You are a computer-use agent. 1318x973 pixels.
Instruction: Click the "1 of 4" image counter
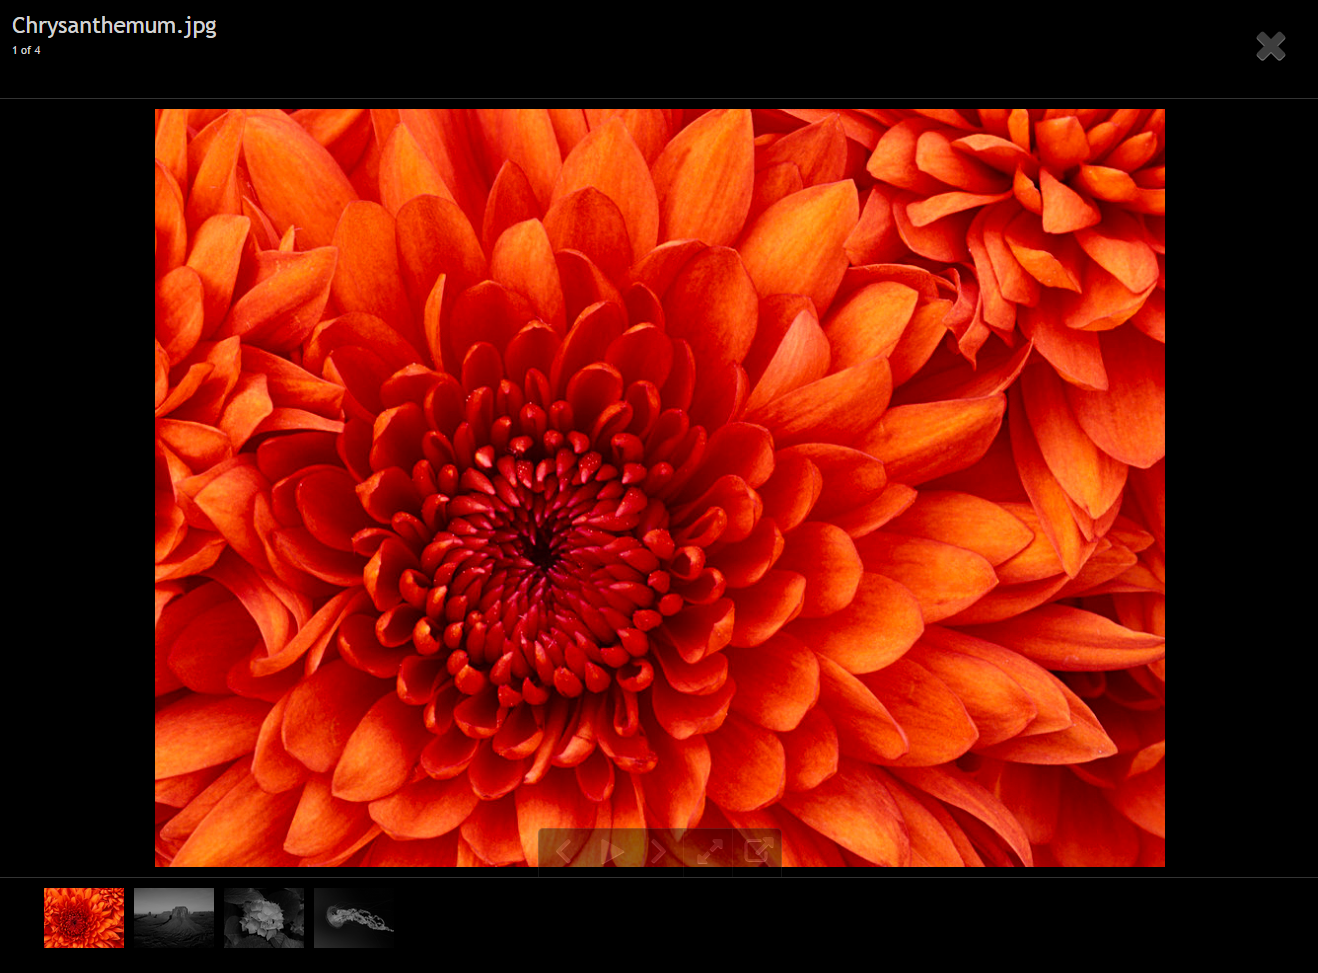(27, 50)
